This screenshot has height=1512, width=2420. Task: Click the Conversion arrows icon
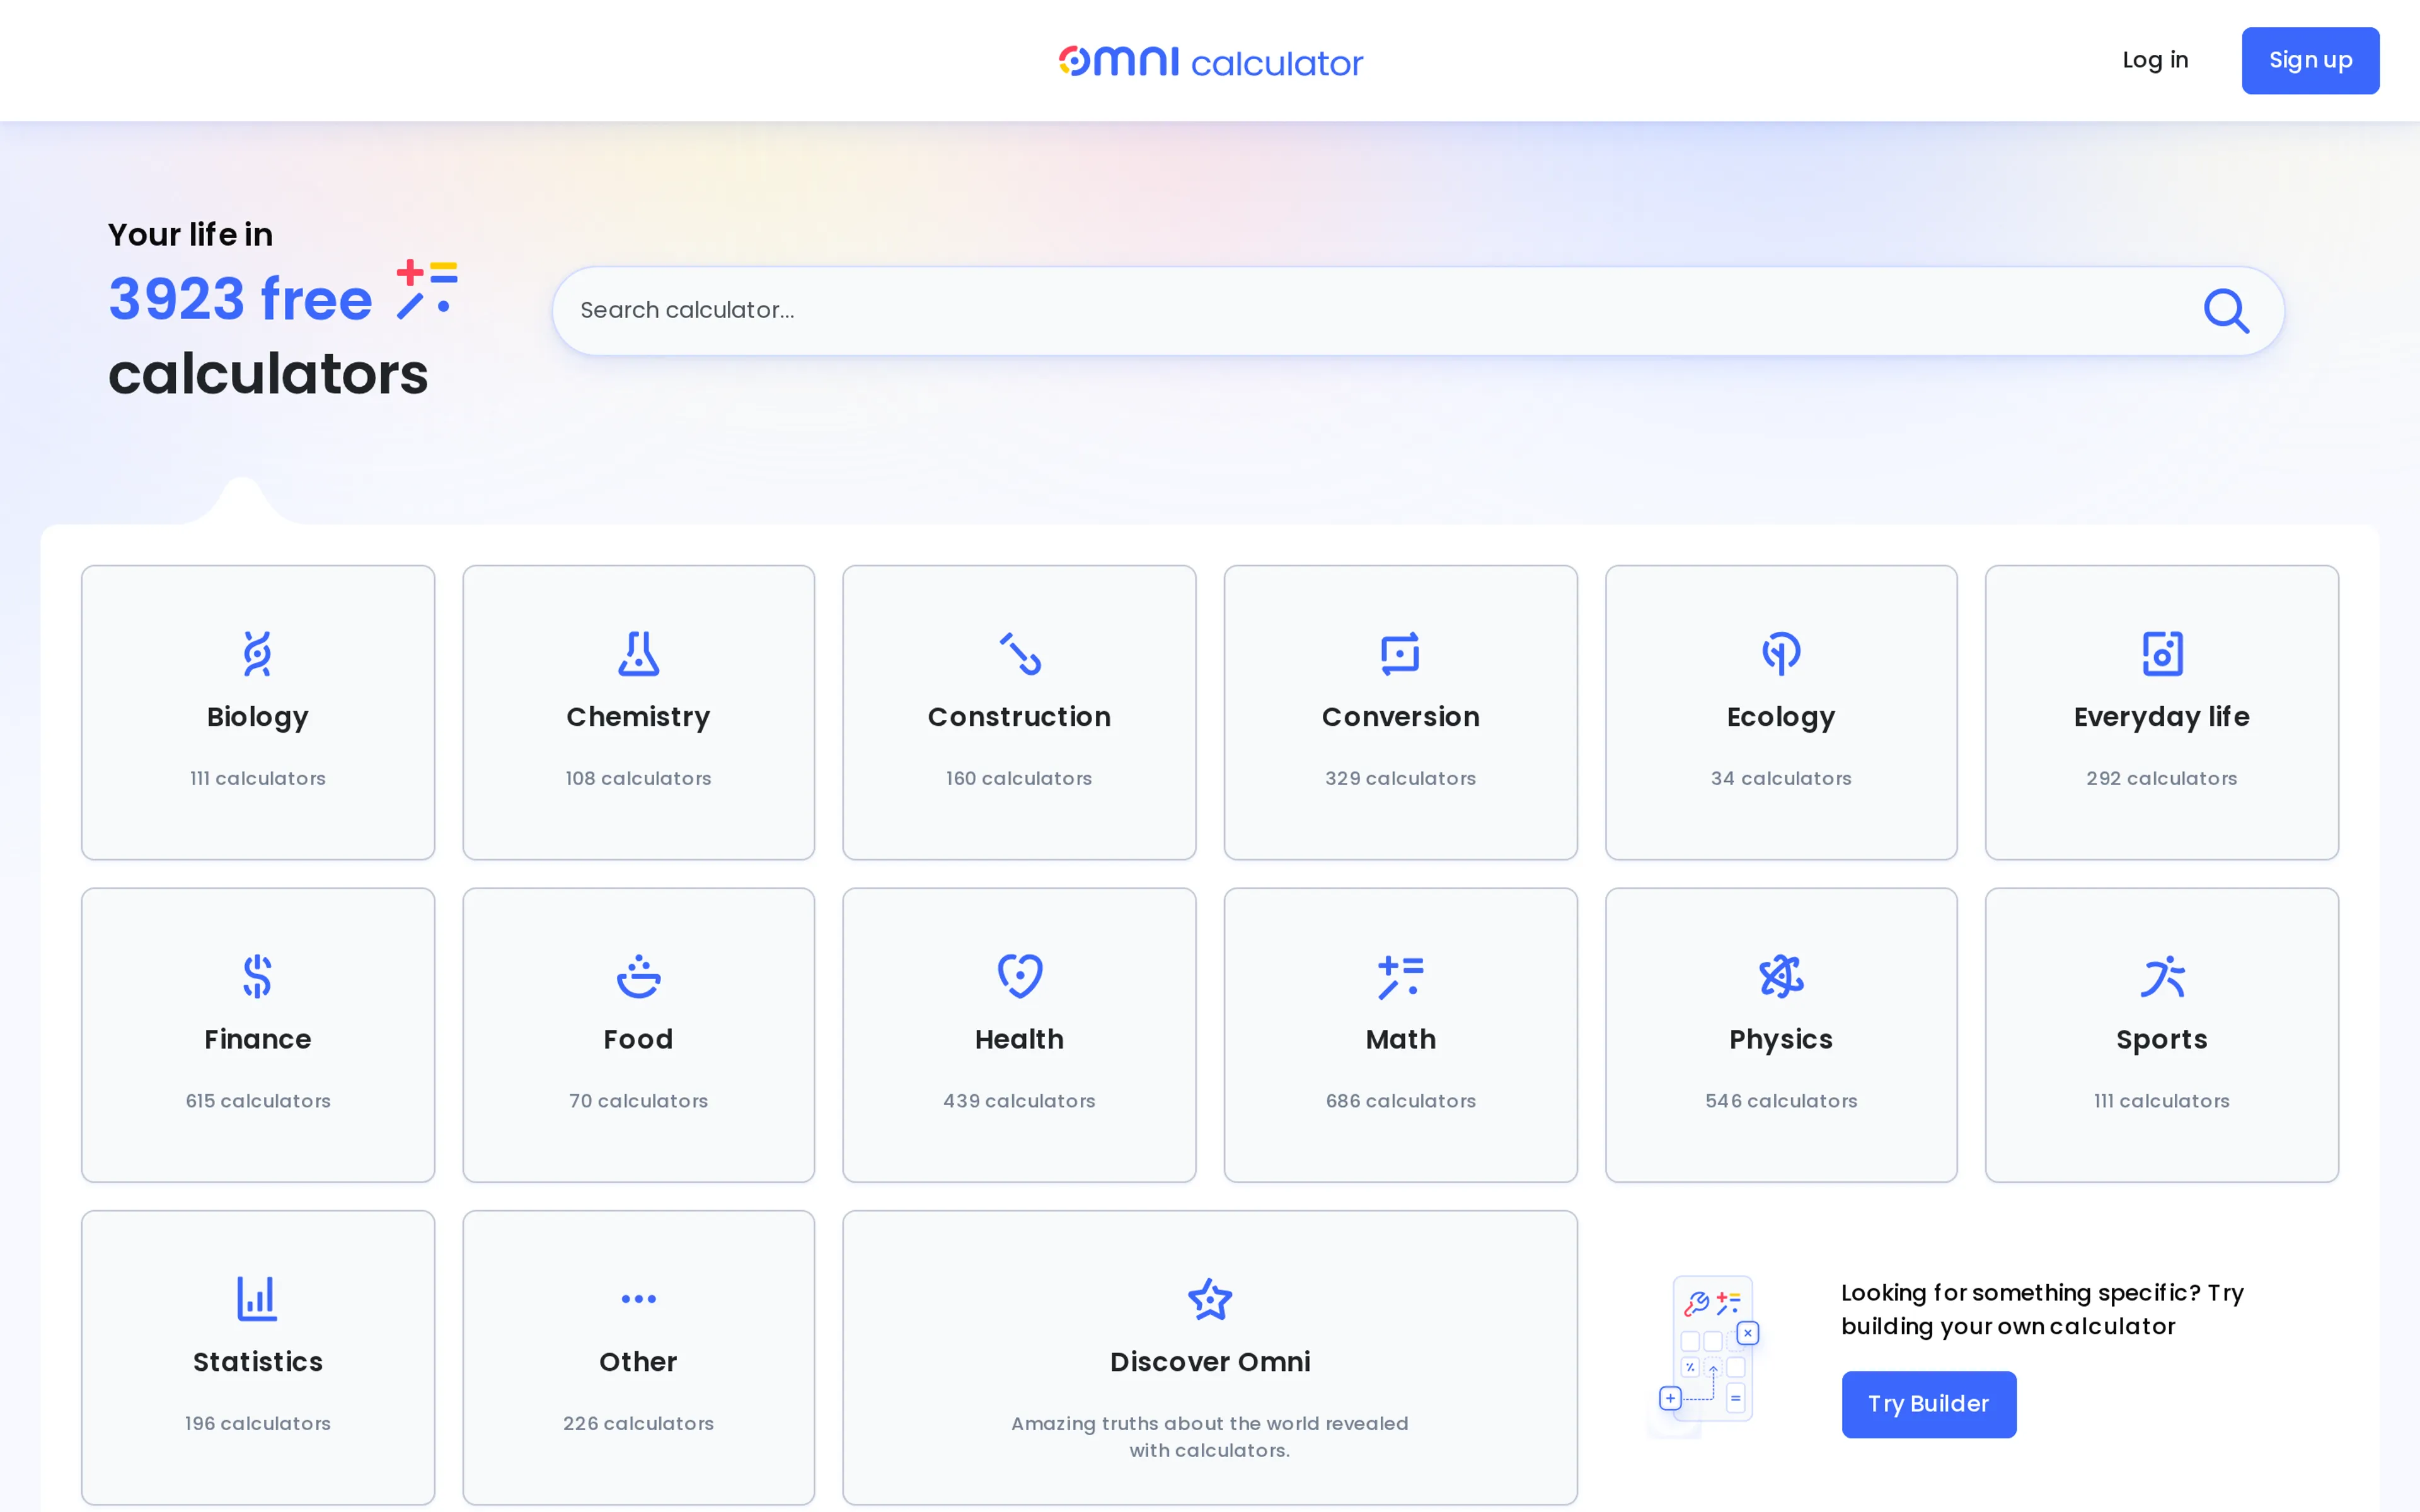[x=1400, y=654]
